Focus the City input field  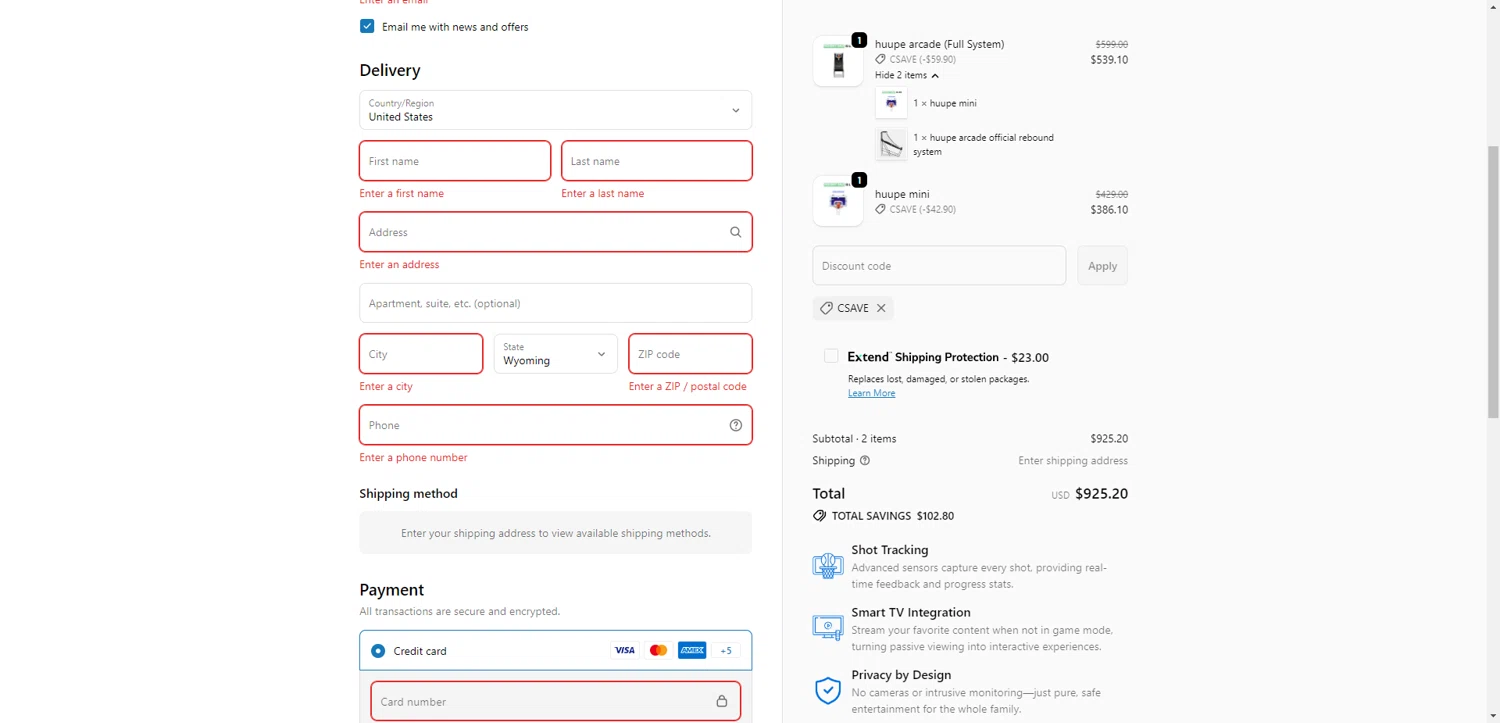(x=421, y=354)
